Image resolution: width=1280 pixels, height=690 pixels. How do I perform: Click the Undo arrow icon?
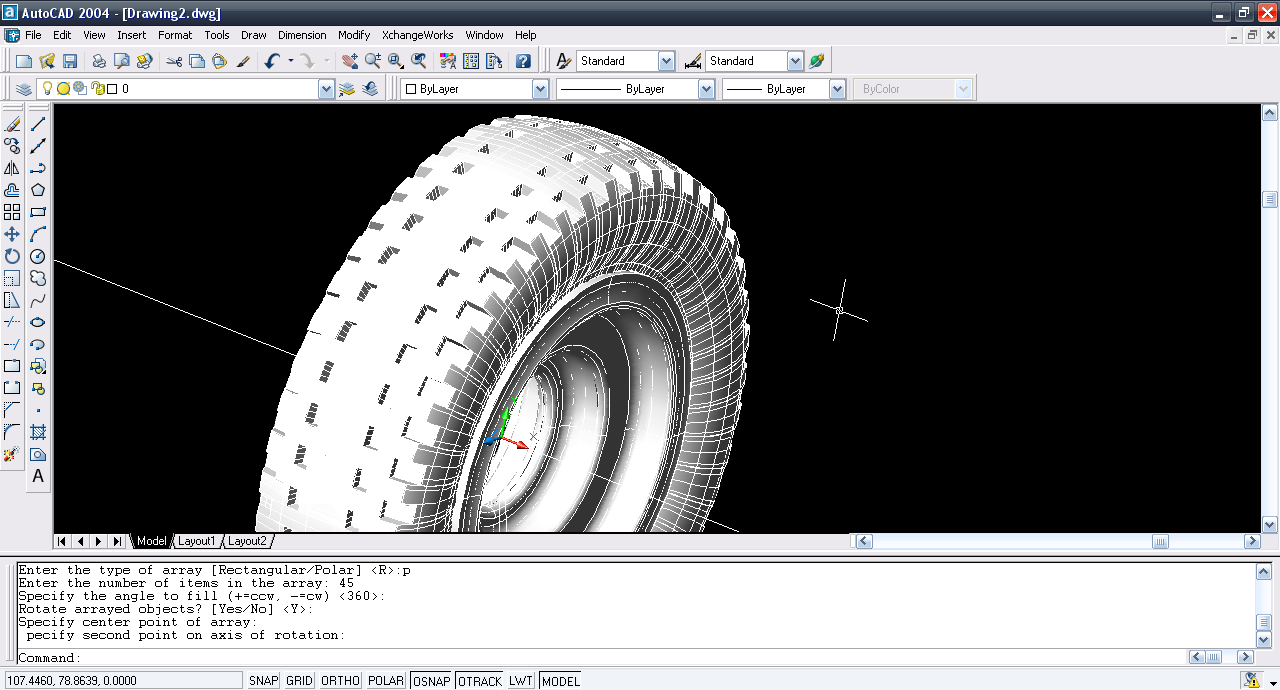pyautogui.click(x=273, y=61)
